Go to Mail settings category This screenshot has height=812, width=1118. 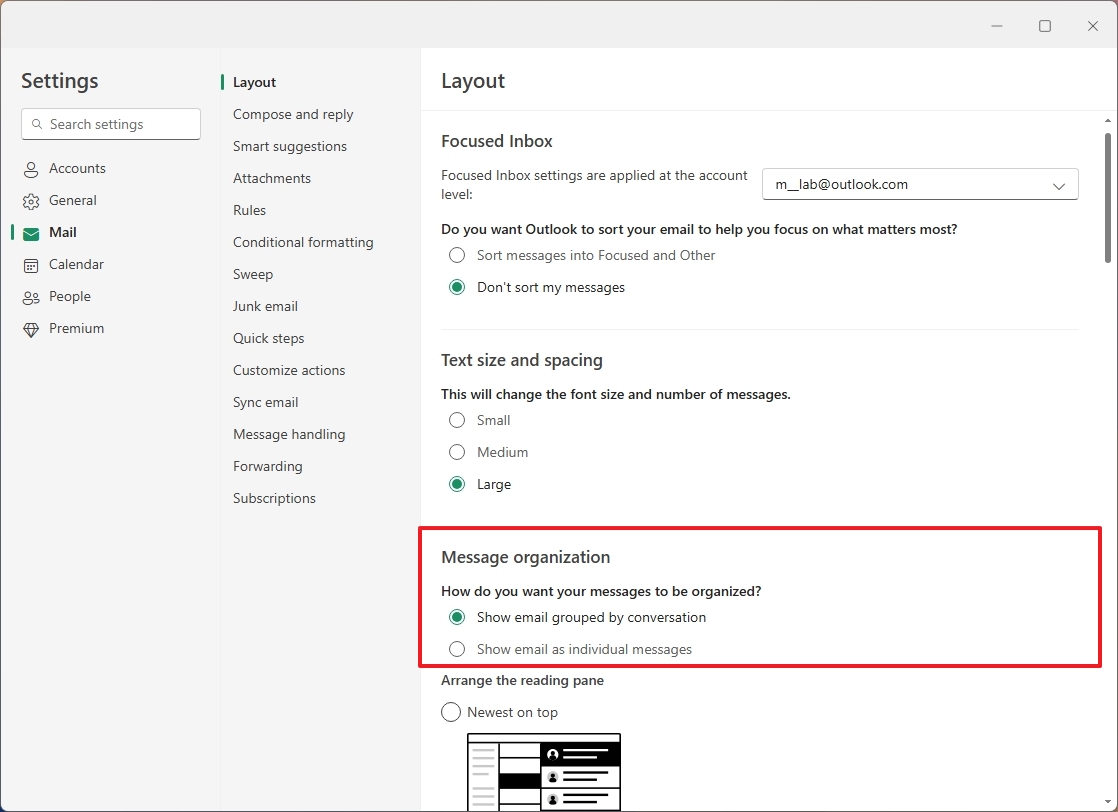coord(63,233)
